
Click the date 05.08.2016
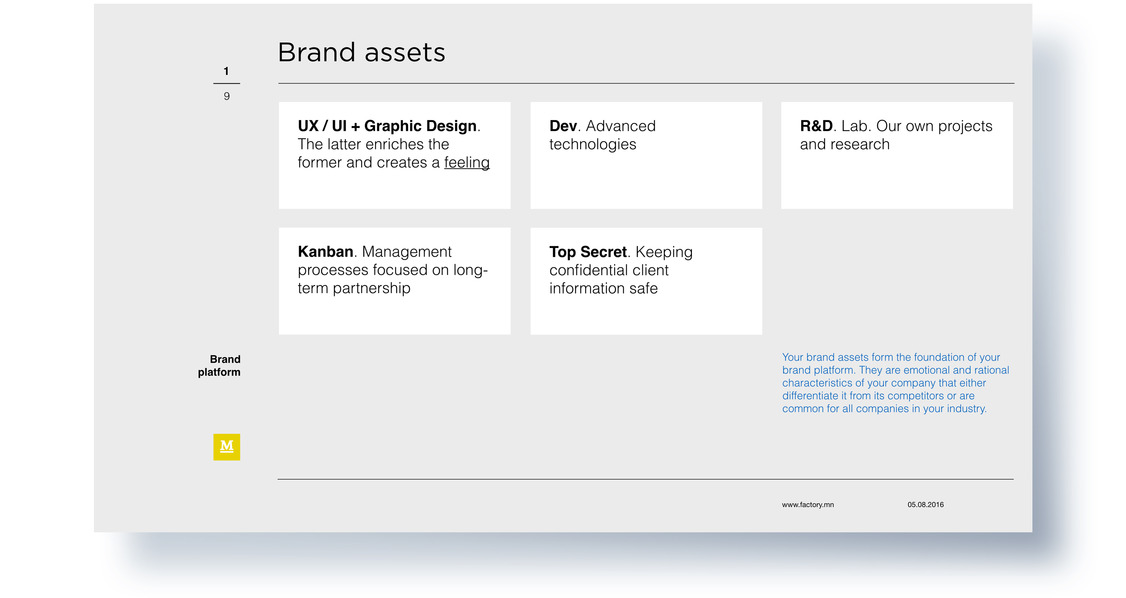pyautogui.click(x=925, y=505)
